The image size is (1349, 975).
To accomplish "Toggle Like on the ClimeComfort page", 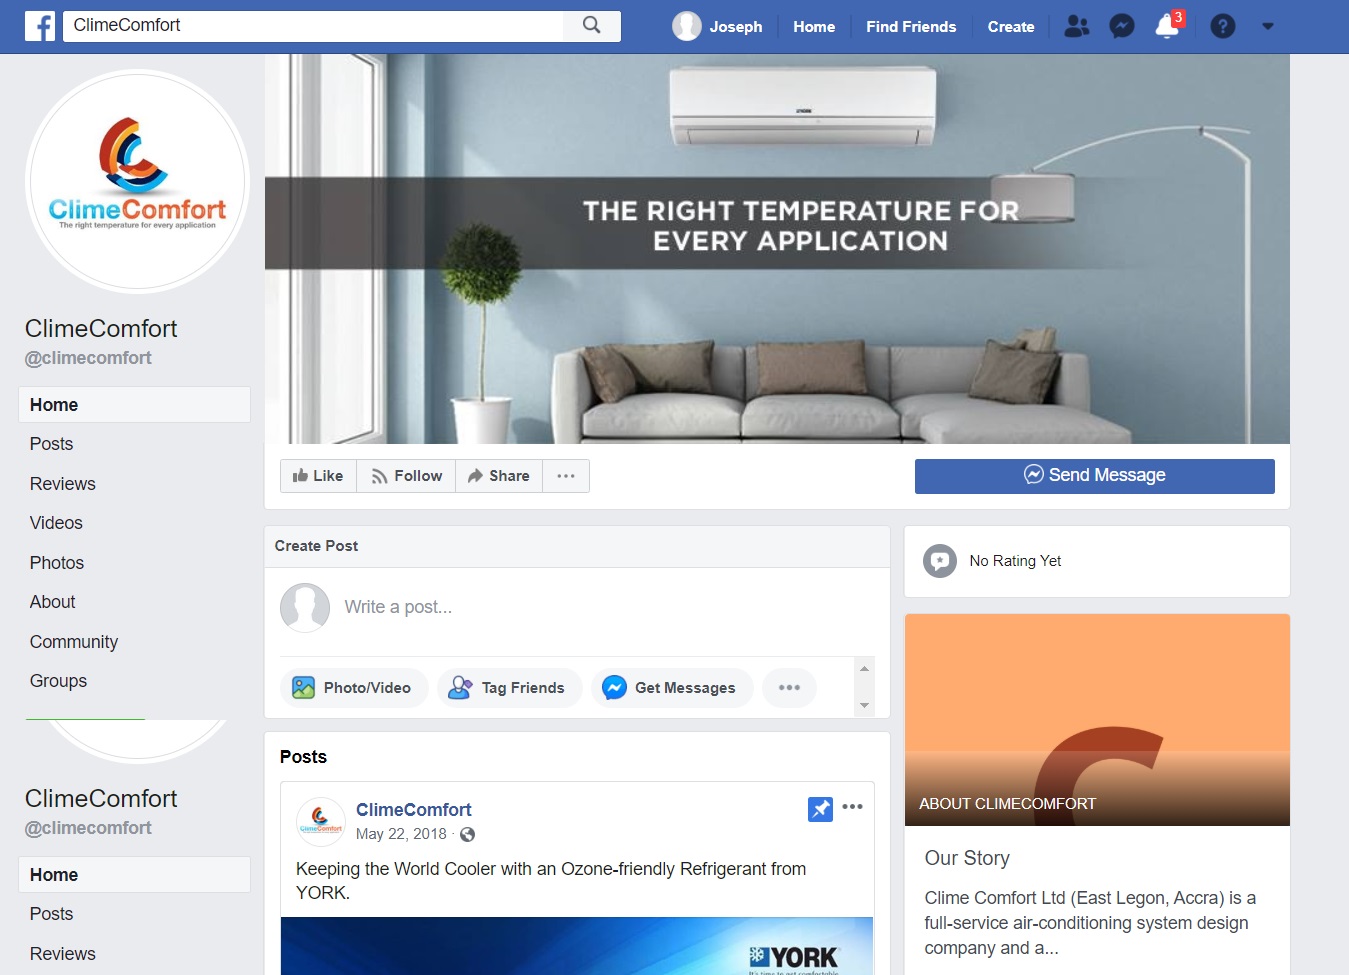I will point(318,476).
